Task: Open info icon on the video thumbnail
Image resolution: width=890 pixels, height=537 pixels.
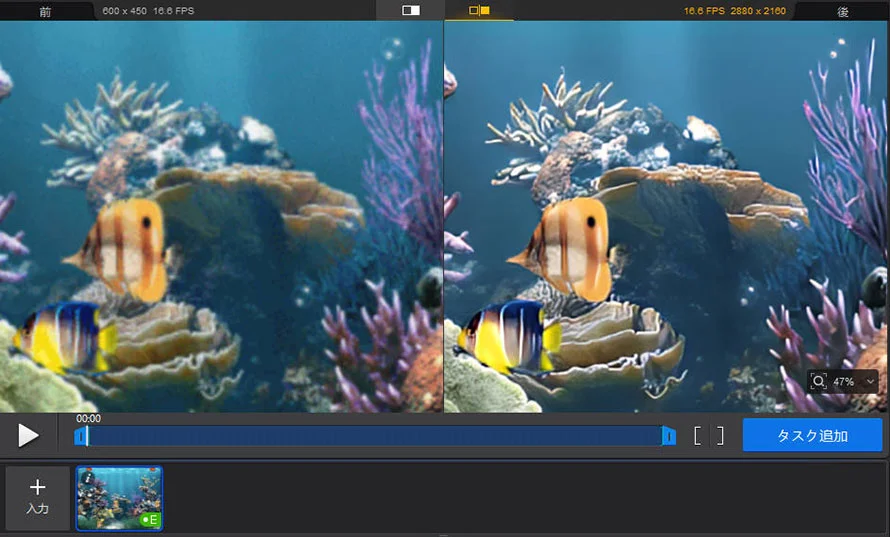Action: click(x=87, y=479)
